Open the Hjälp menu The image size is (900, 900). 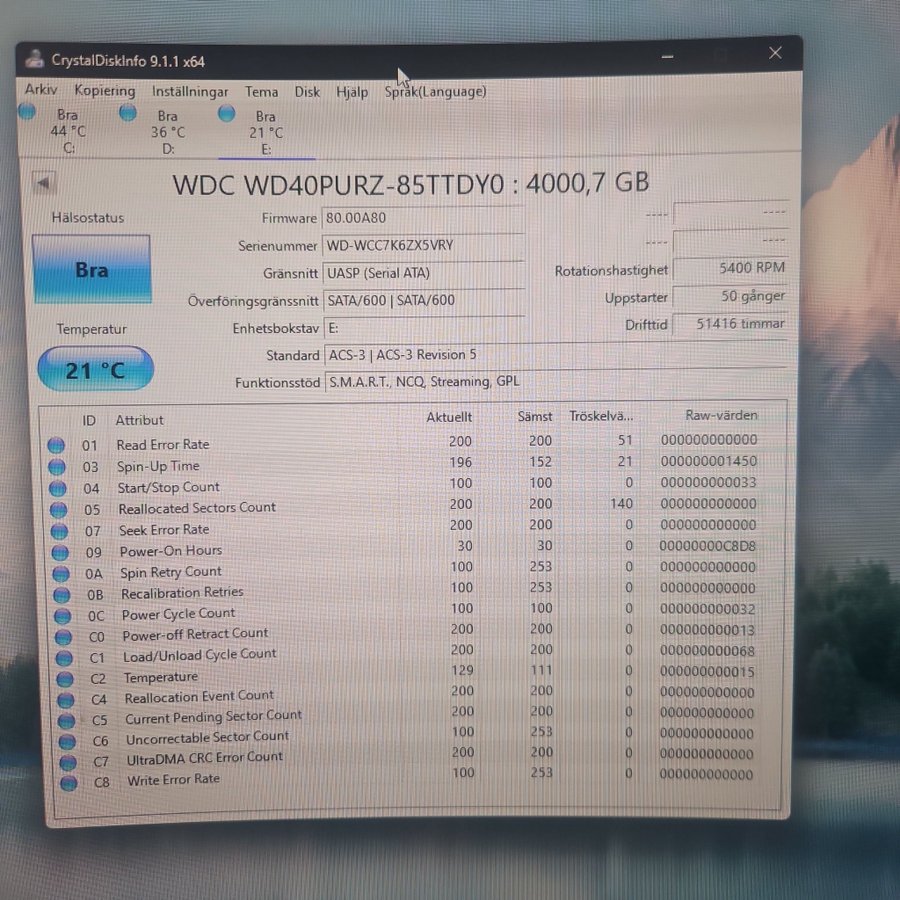[352, 92]
